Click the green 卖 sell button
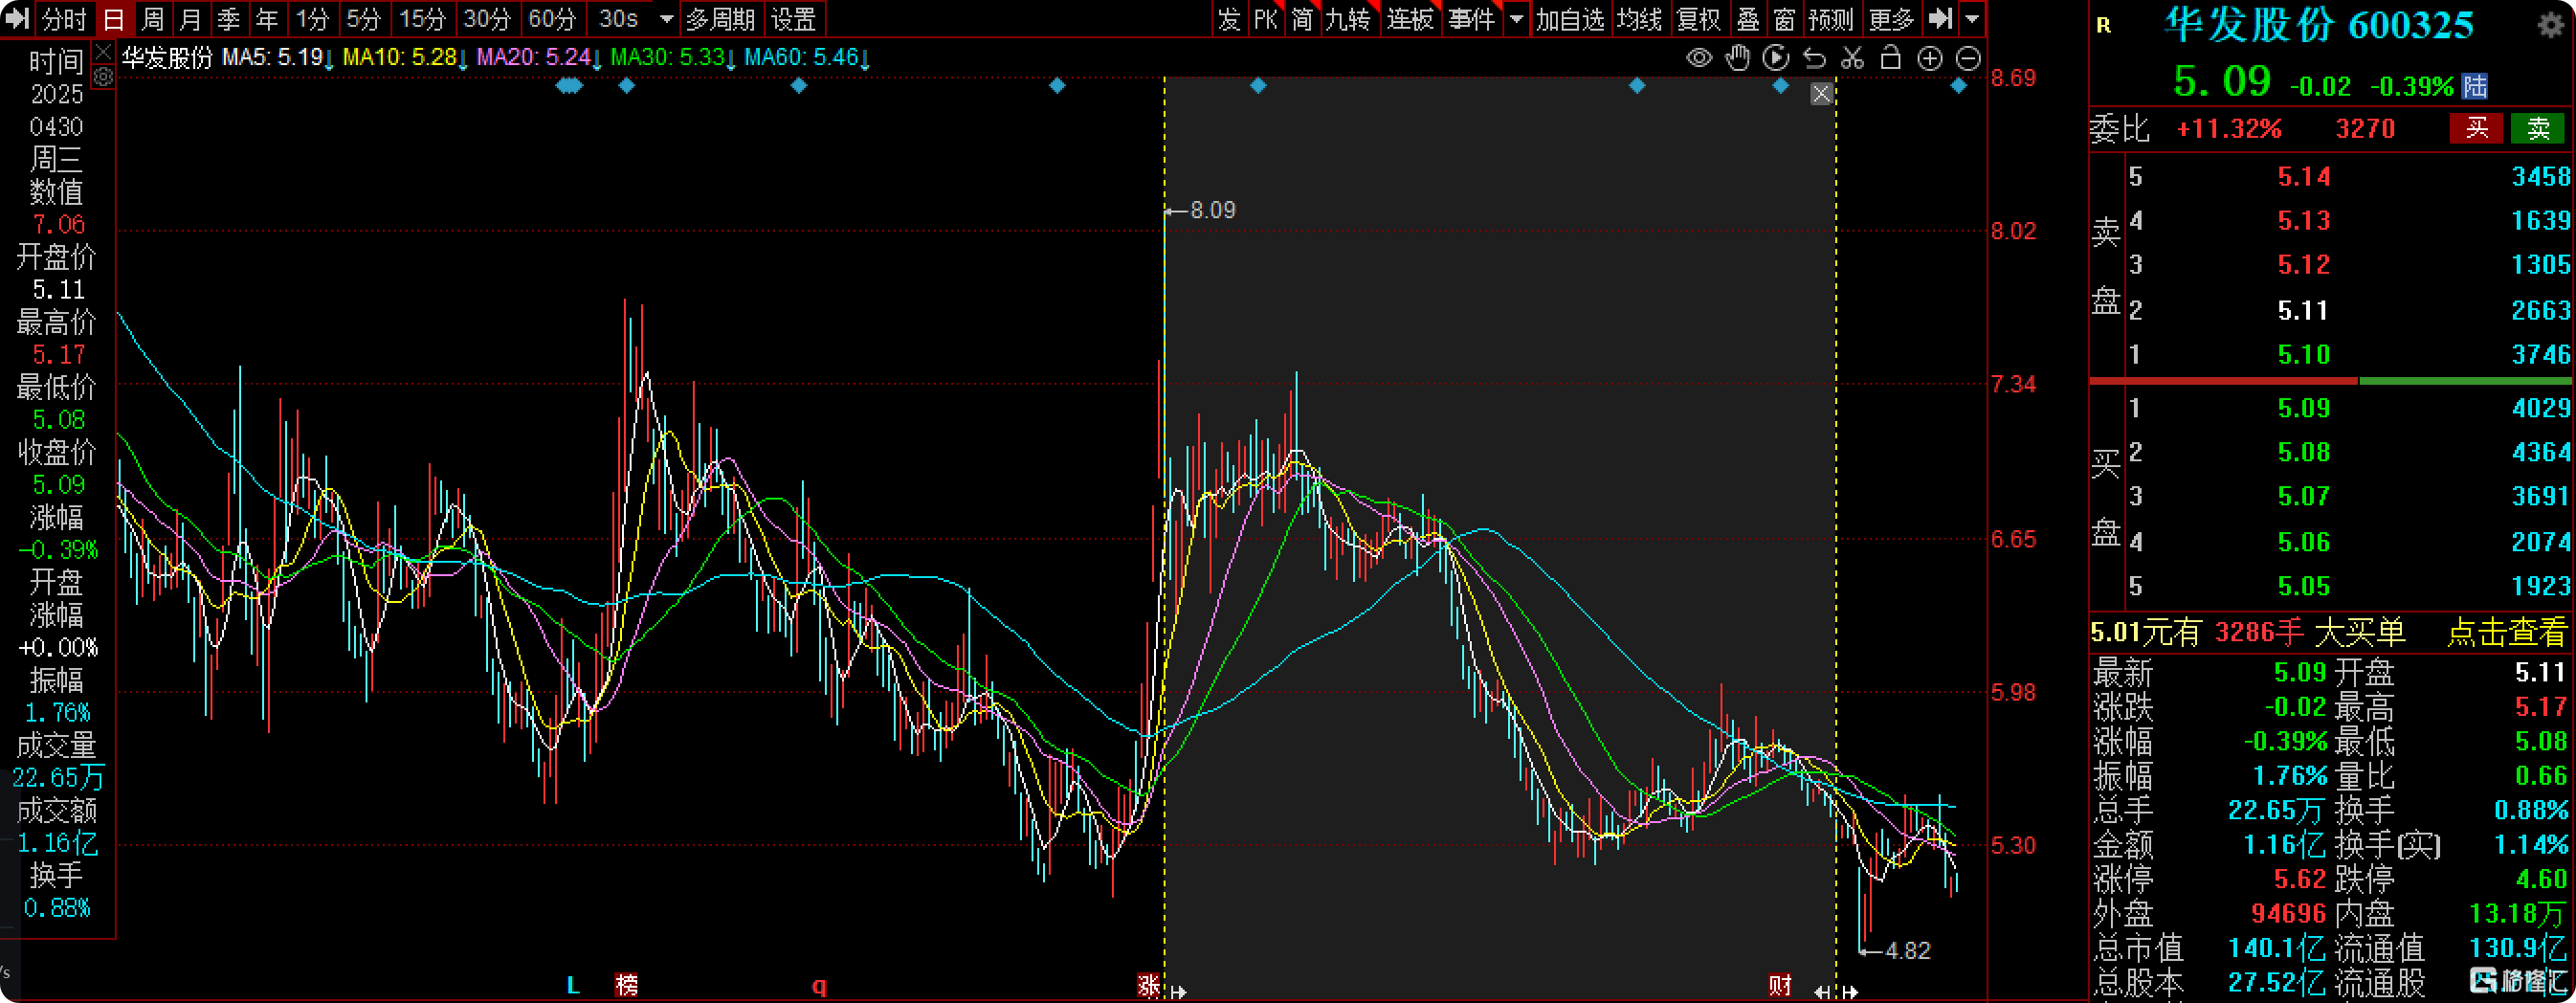 coord(2538,128)
